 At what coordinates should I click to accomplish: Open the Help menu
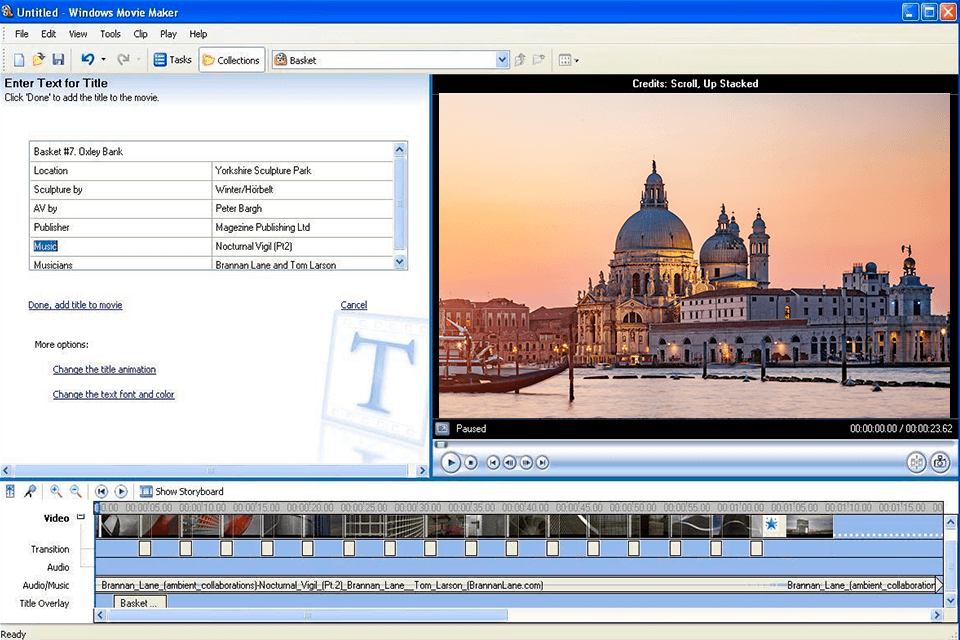click(x=198, y=34)
